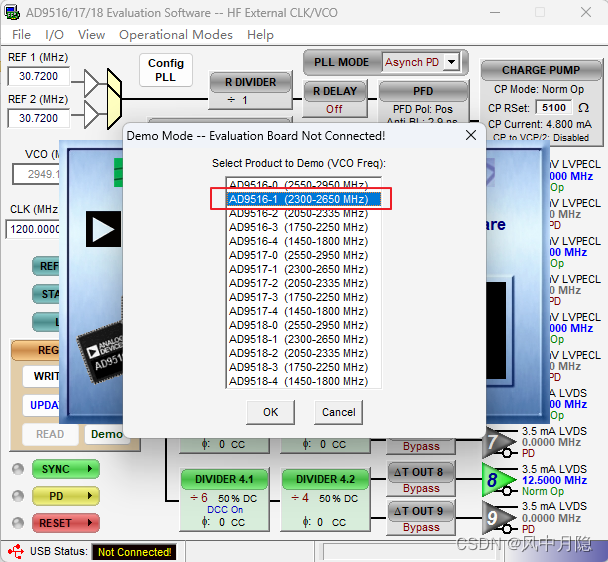Click Cancel in the Demo Mode dialog
Viewport: 608px width, 562px height.
(339, 412)
